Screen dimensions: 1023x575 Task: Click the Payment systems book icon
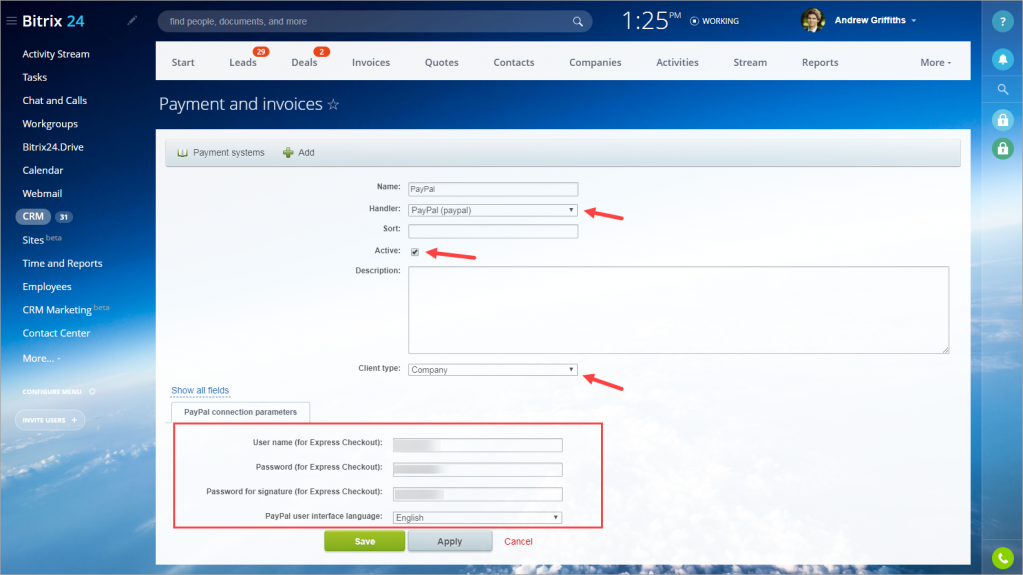(183, 153)
